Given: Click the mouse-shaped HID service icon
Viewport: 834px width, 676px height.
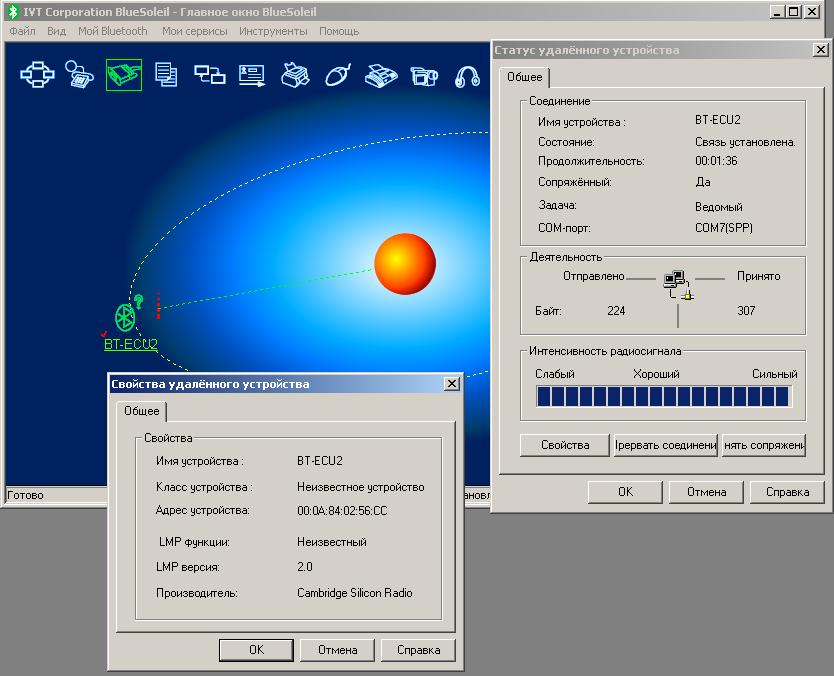Looking at the screenshot, I should pyautogui.click(x=337, y=75).
